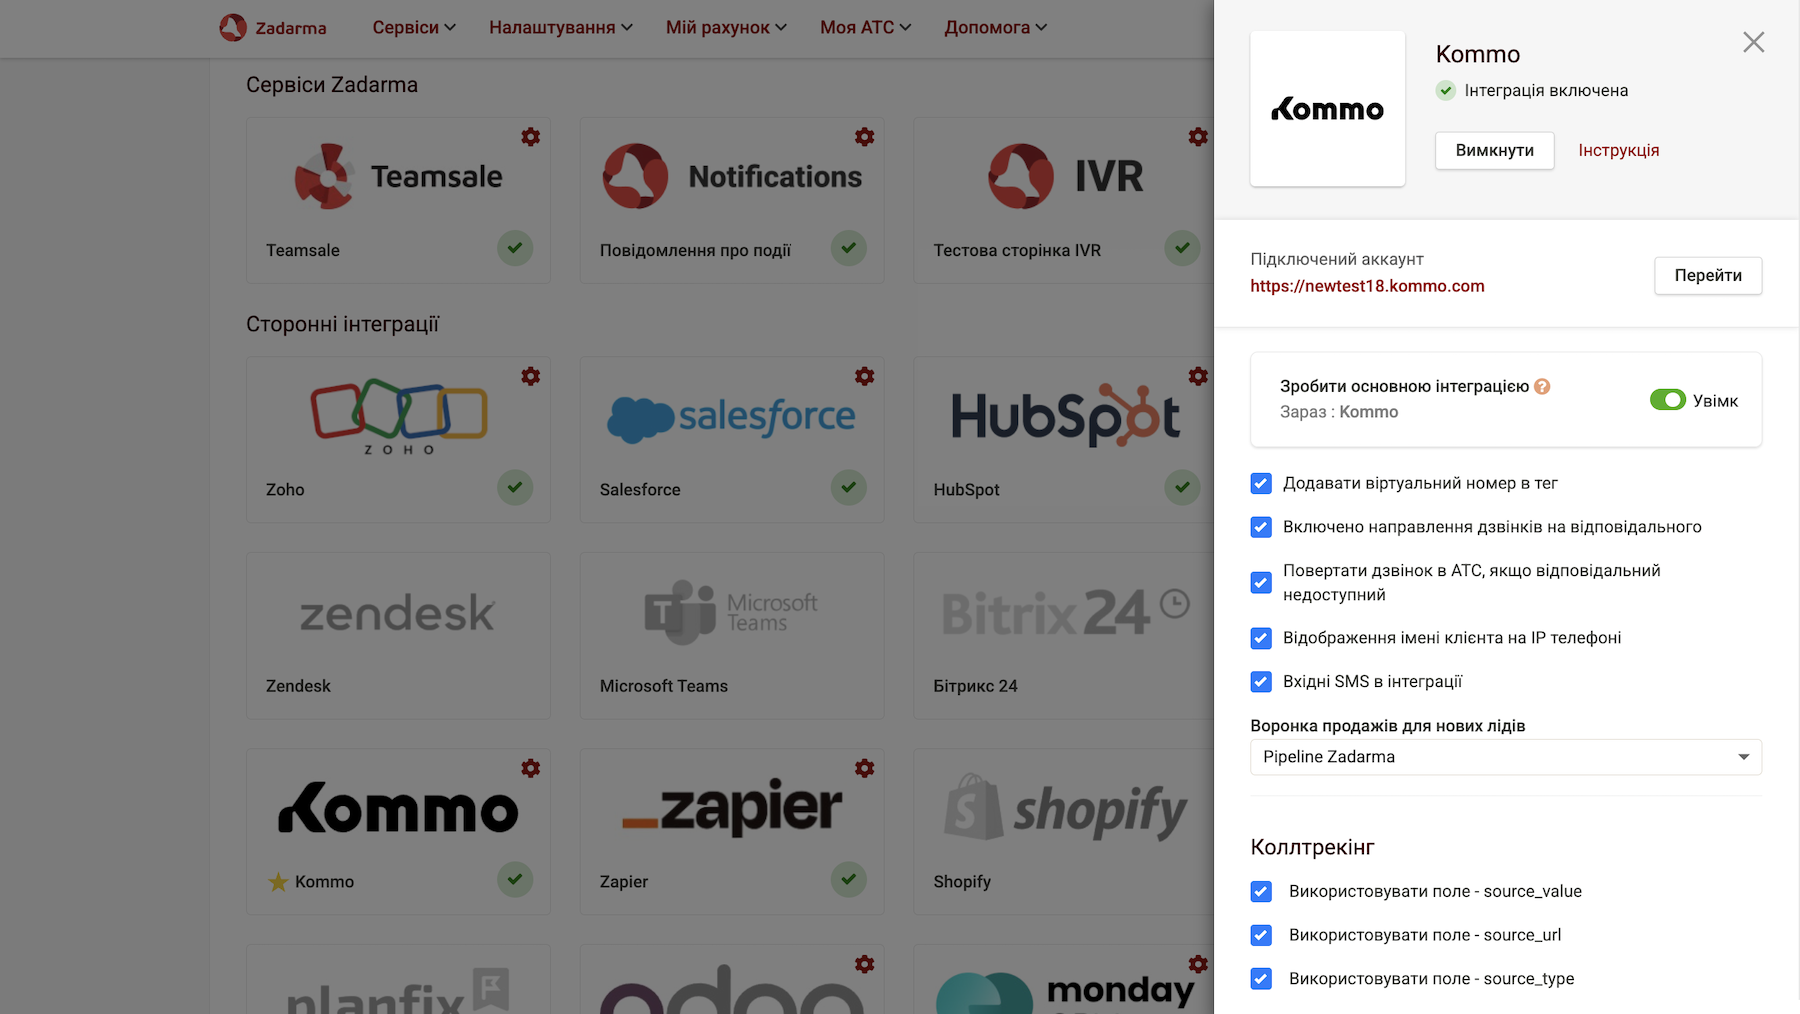Screen dimensions: 1800x1014
Task: Expand the Допомога menu
Action: coord(996,27)
